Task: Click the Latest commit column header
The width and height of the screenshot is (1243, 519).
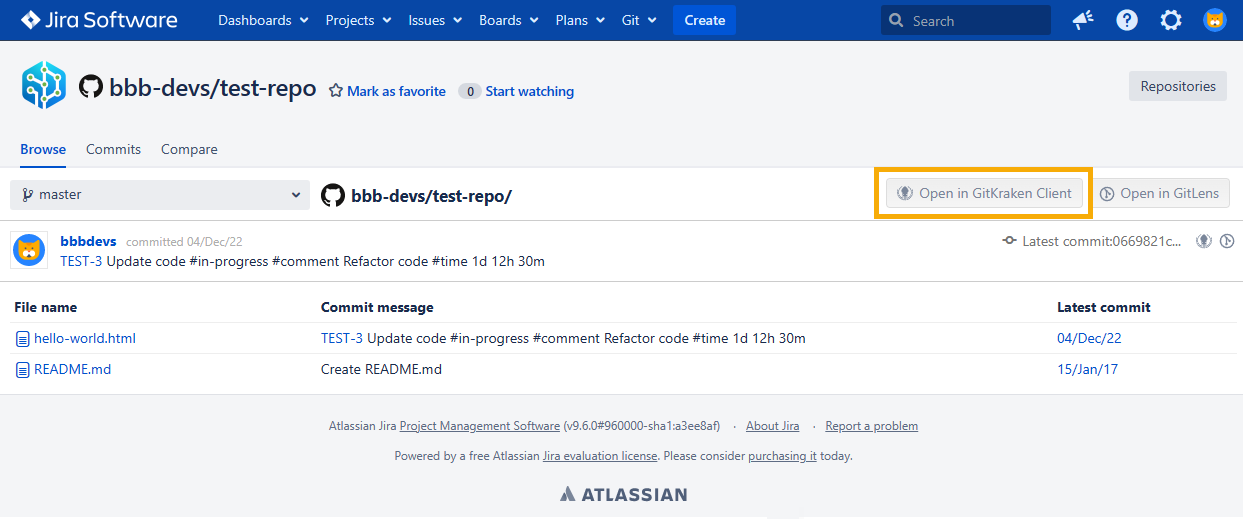Action: pyautogui.click(x=1104, y=307)
